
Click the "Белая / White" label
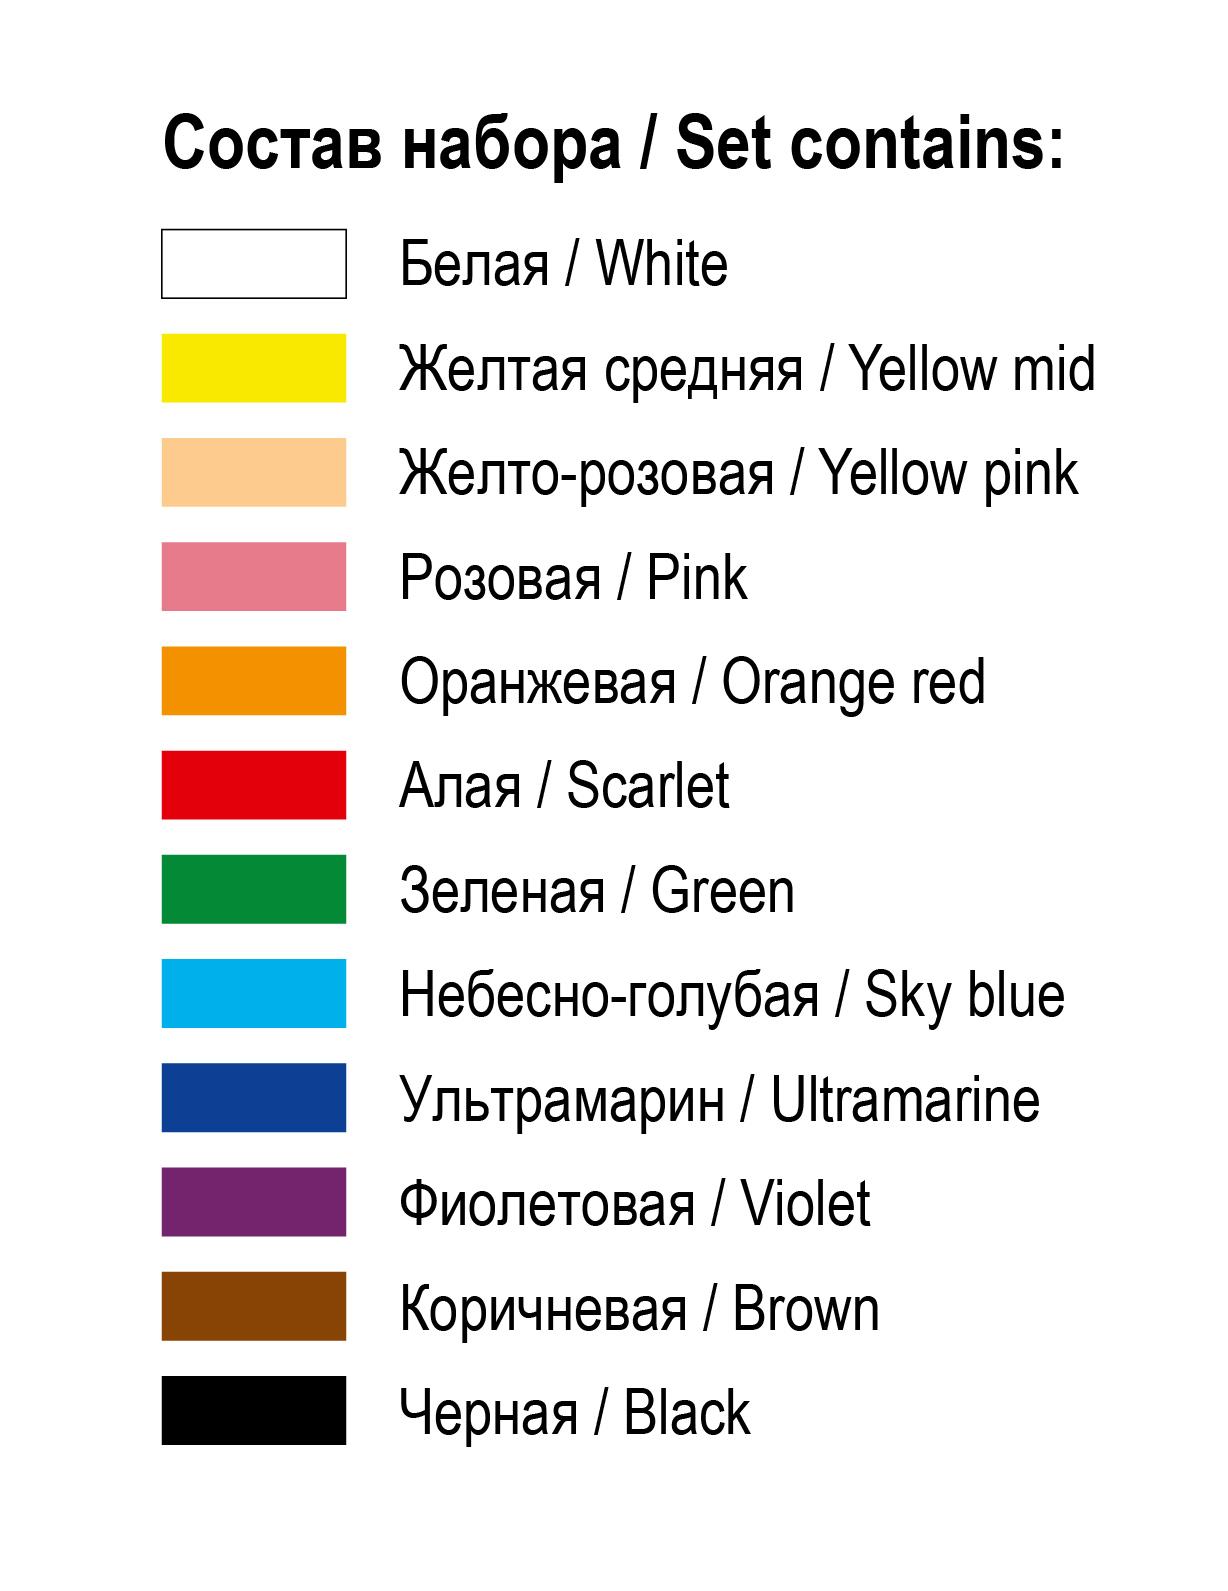pos(563,265)
